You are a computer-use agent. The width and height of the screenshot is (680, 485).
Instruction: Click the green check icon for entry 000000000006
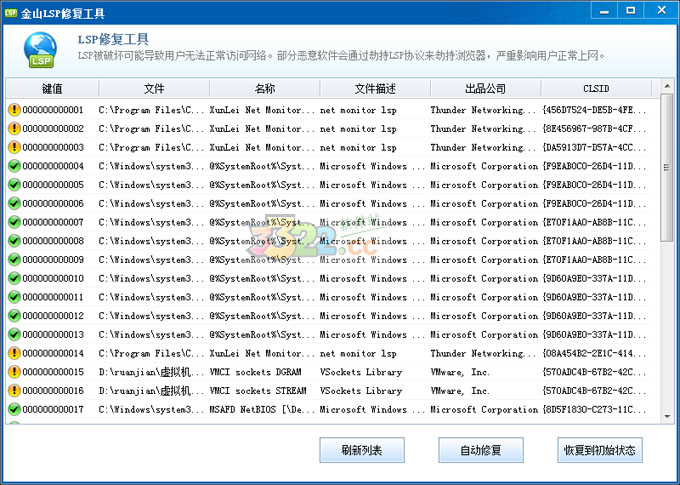pos(14,203)
